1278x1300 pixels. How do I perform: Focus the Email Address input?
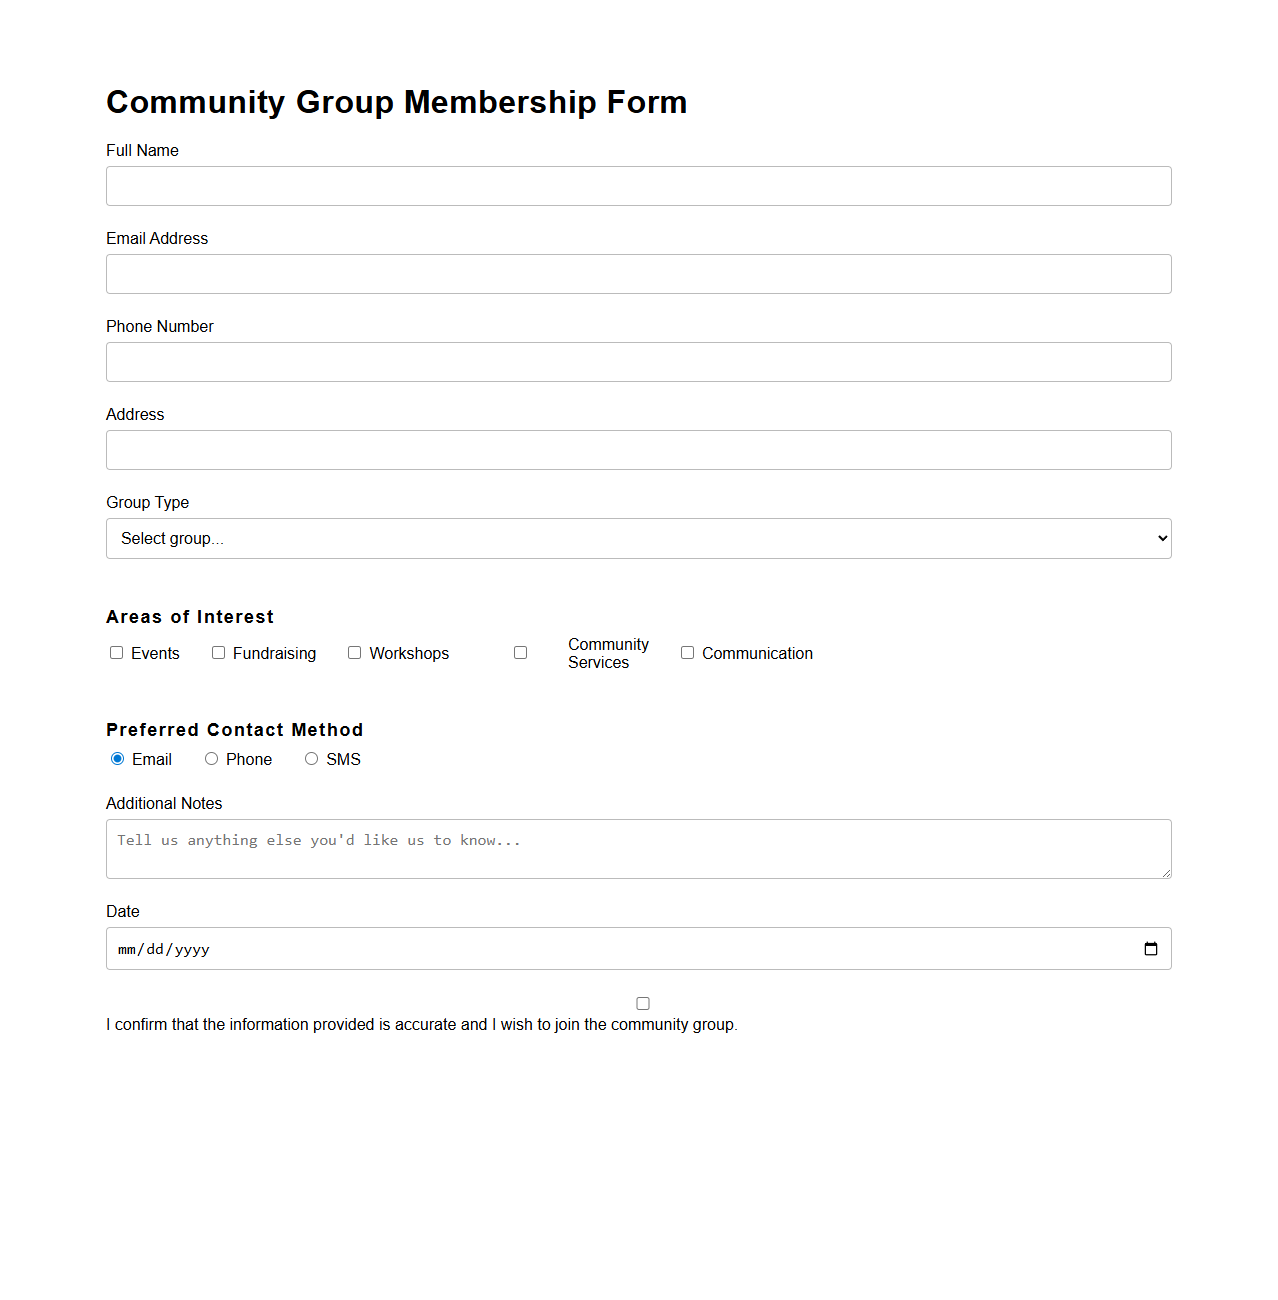pos(638,274)
